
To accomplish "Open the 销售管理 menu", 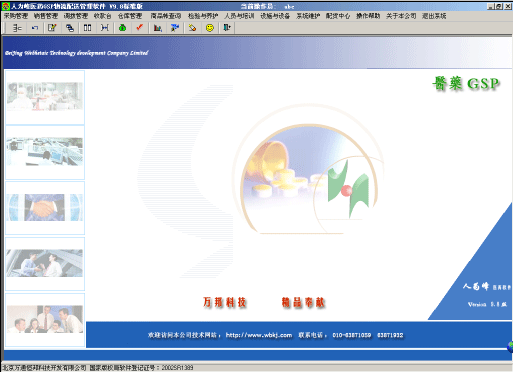I will tap(46, 16).
